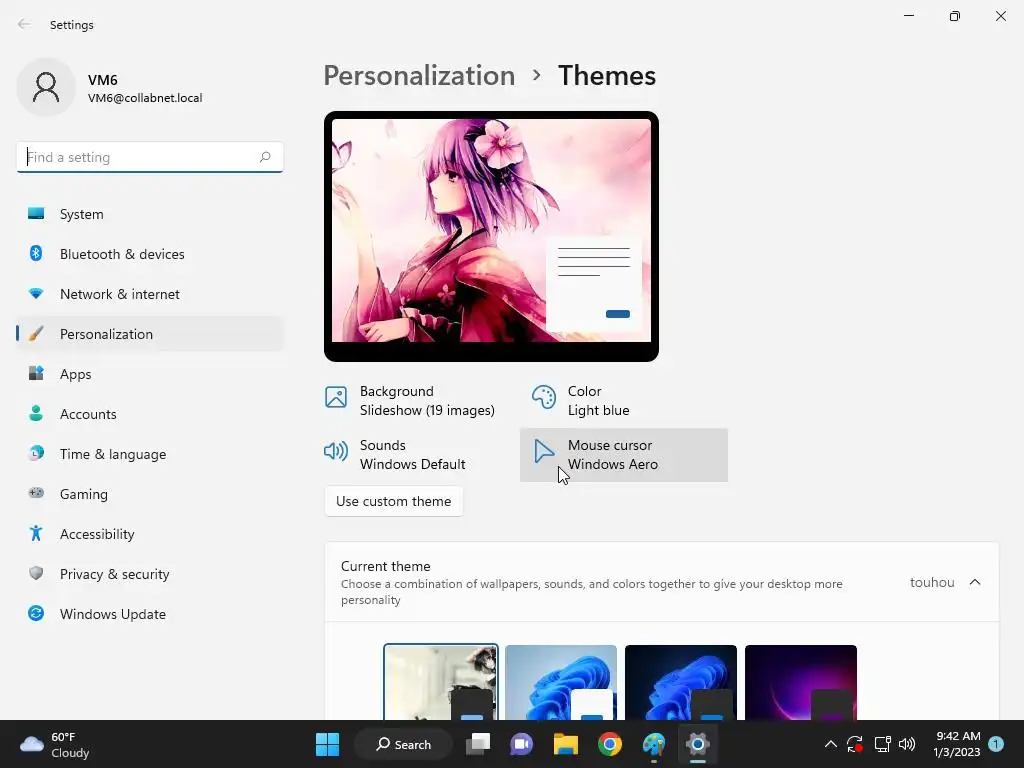This screenshot has width=1024, height=768.
Task: Open Time & language settings
Action: [150, 454]
